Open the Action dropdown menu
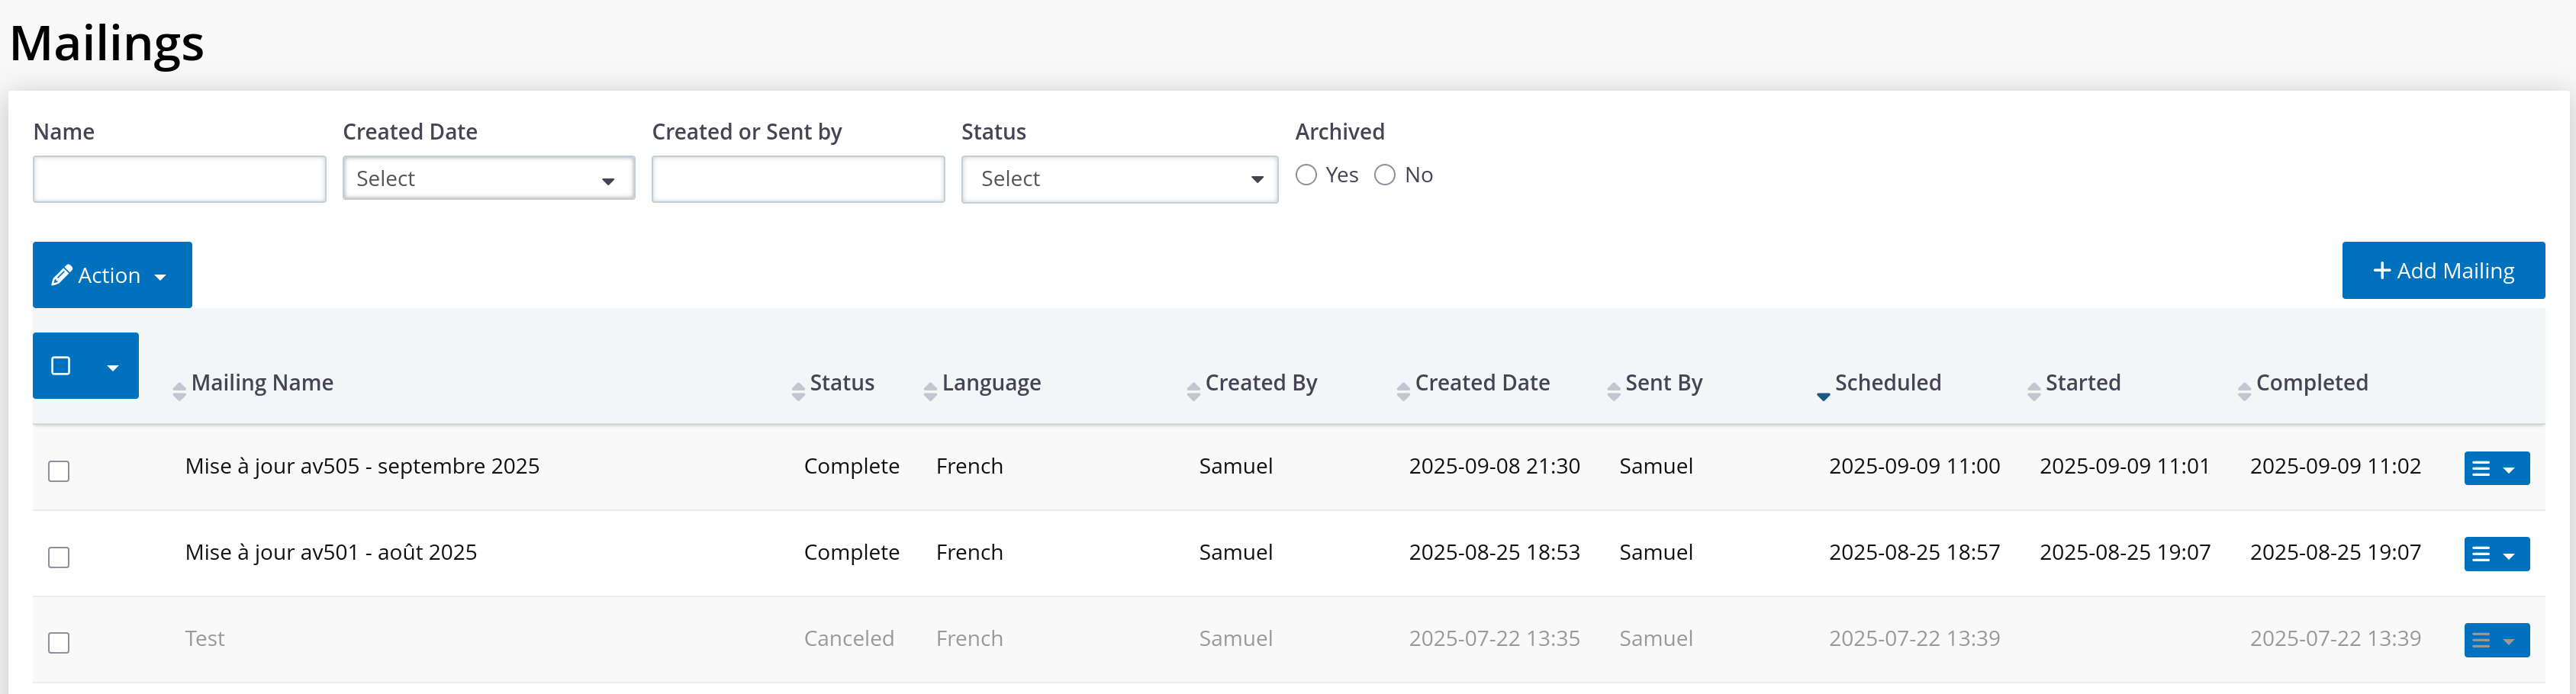 click(x=112, y=276)
